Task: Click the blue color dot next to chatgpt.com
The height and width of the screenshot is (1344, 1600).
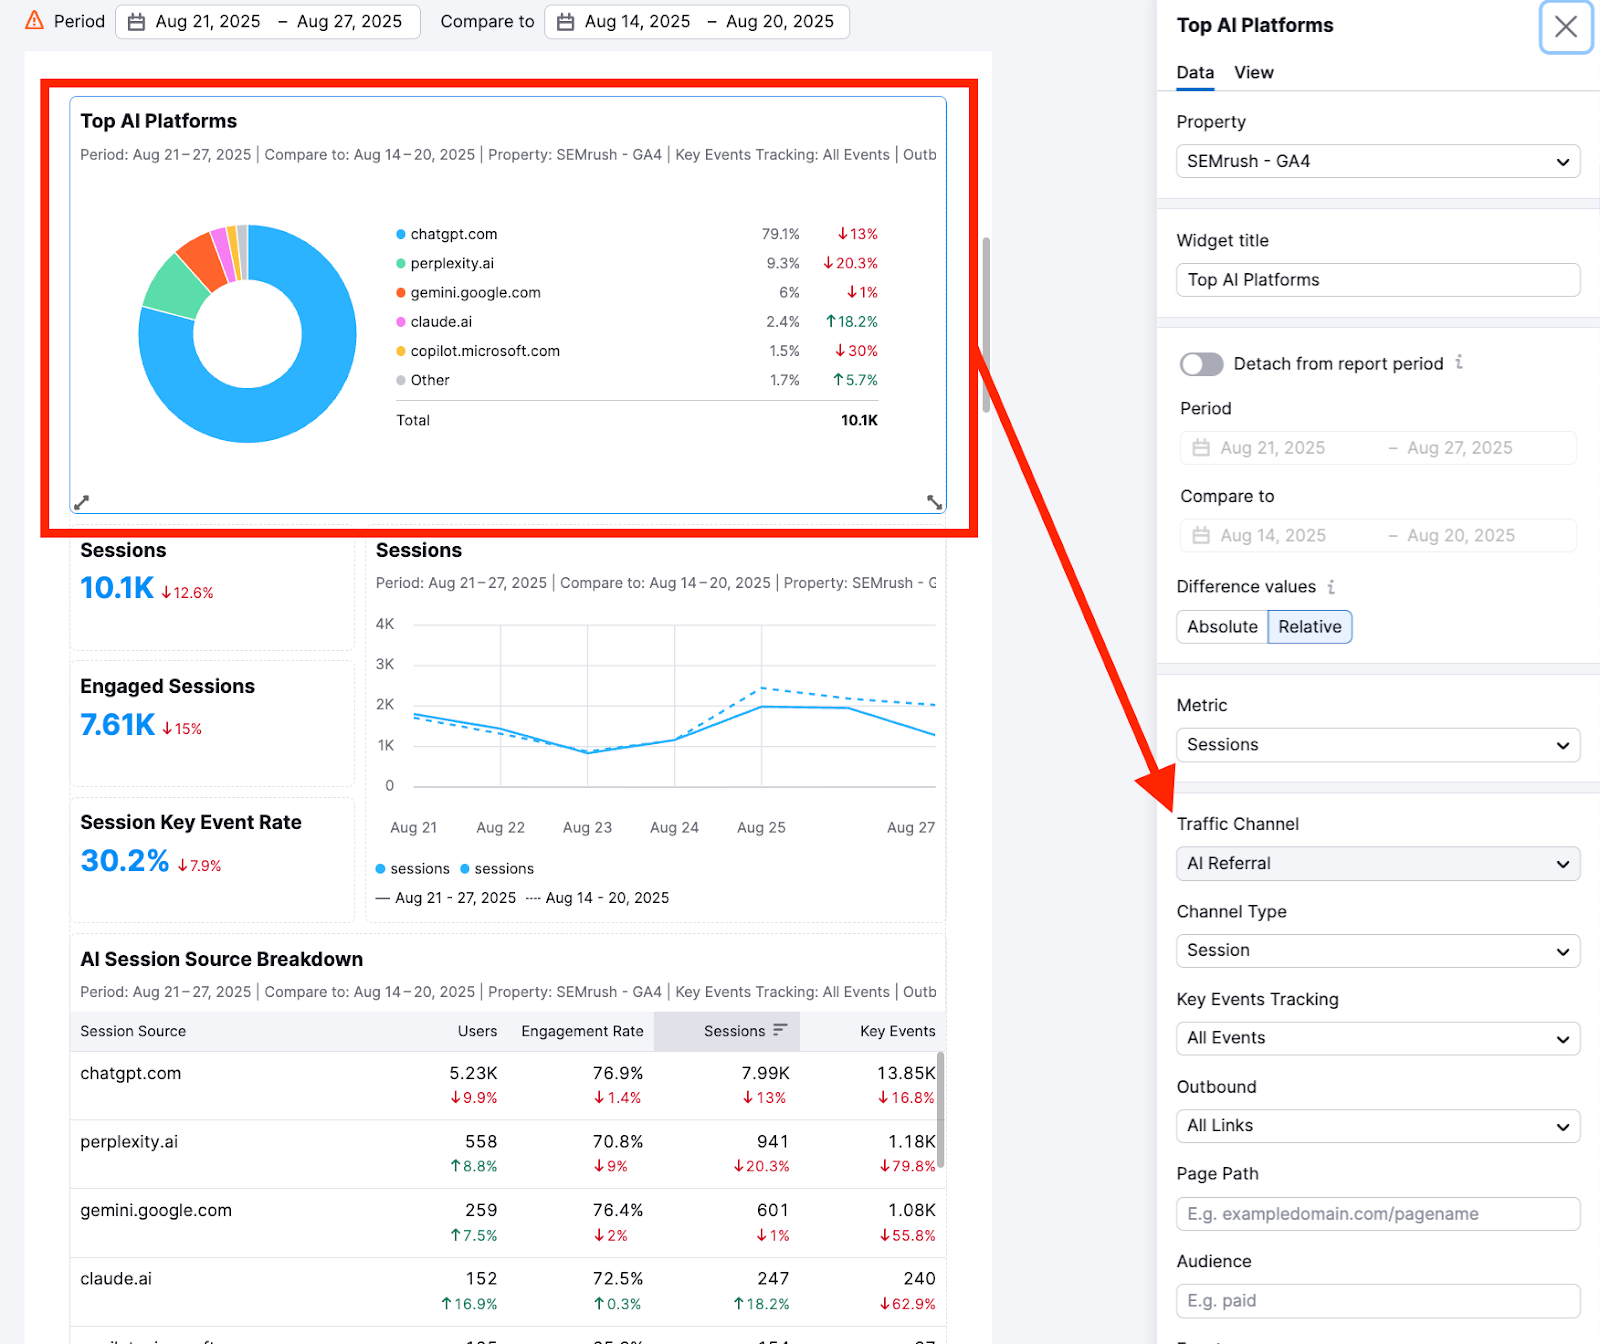Action: point(400,233)
